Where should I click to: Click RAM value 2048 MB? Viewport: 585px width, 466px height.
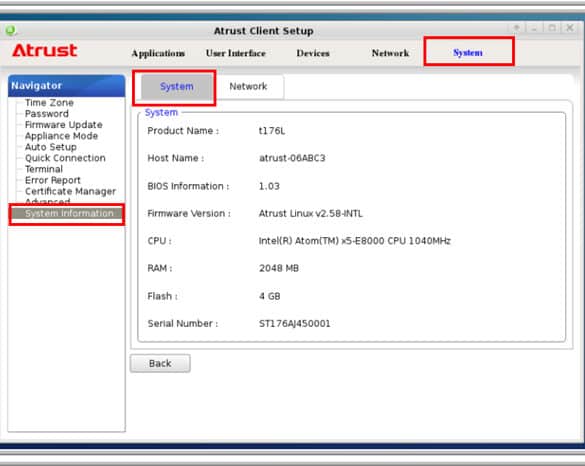(279, 268)
